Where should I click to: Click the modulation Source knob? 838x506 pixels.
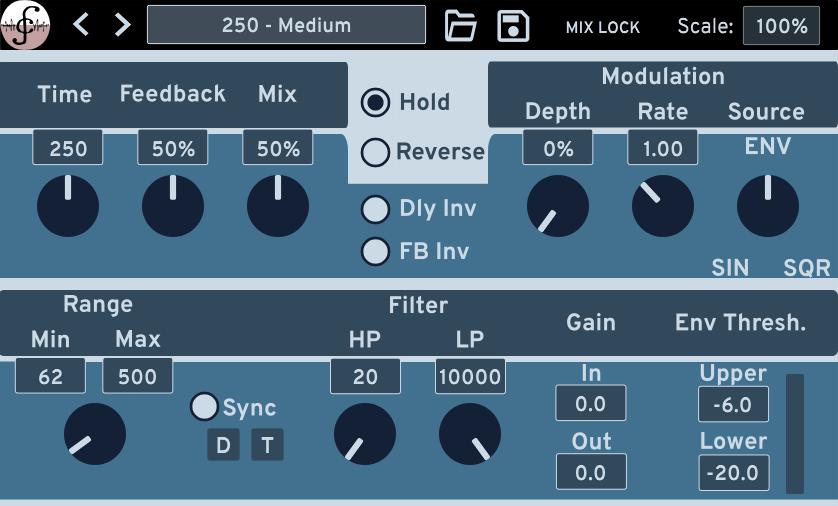[767, 206]
